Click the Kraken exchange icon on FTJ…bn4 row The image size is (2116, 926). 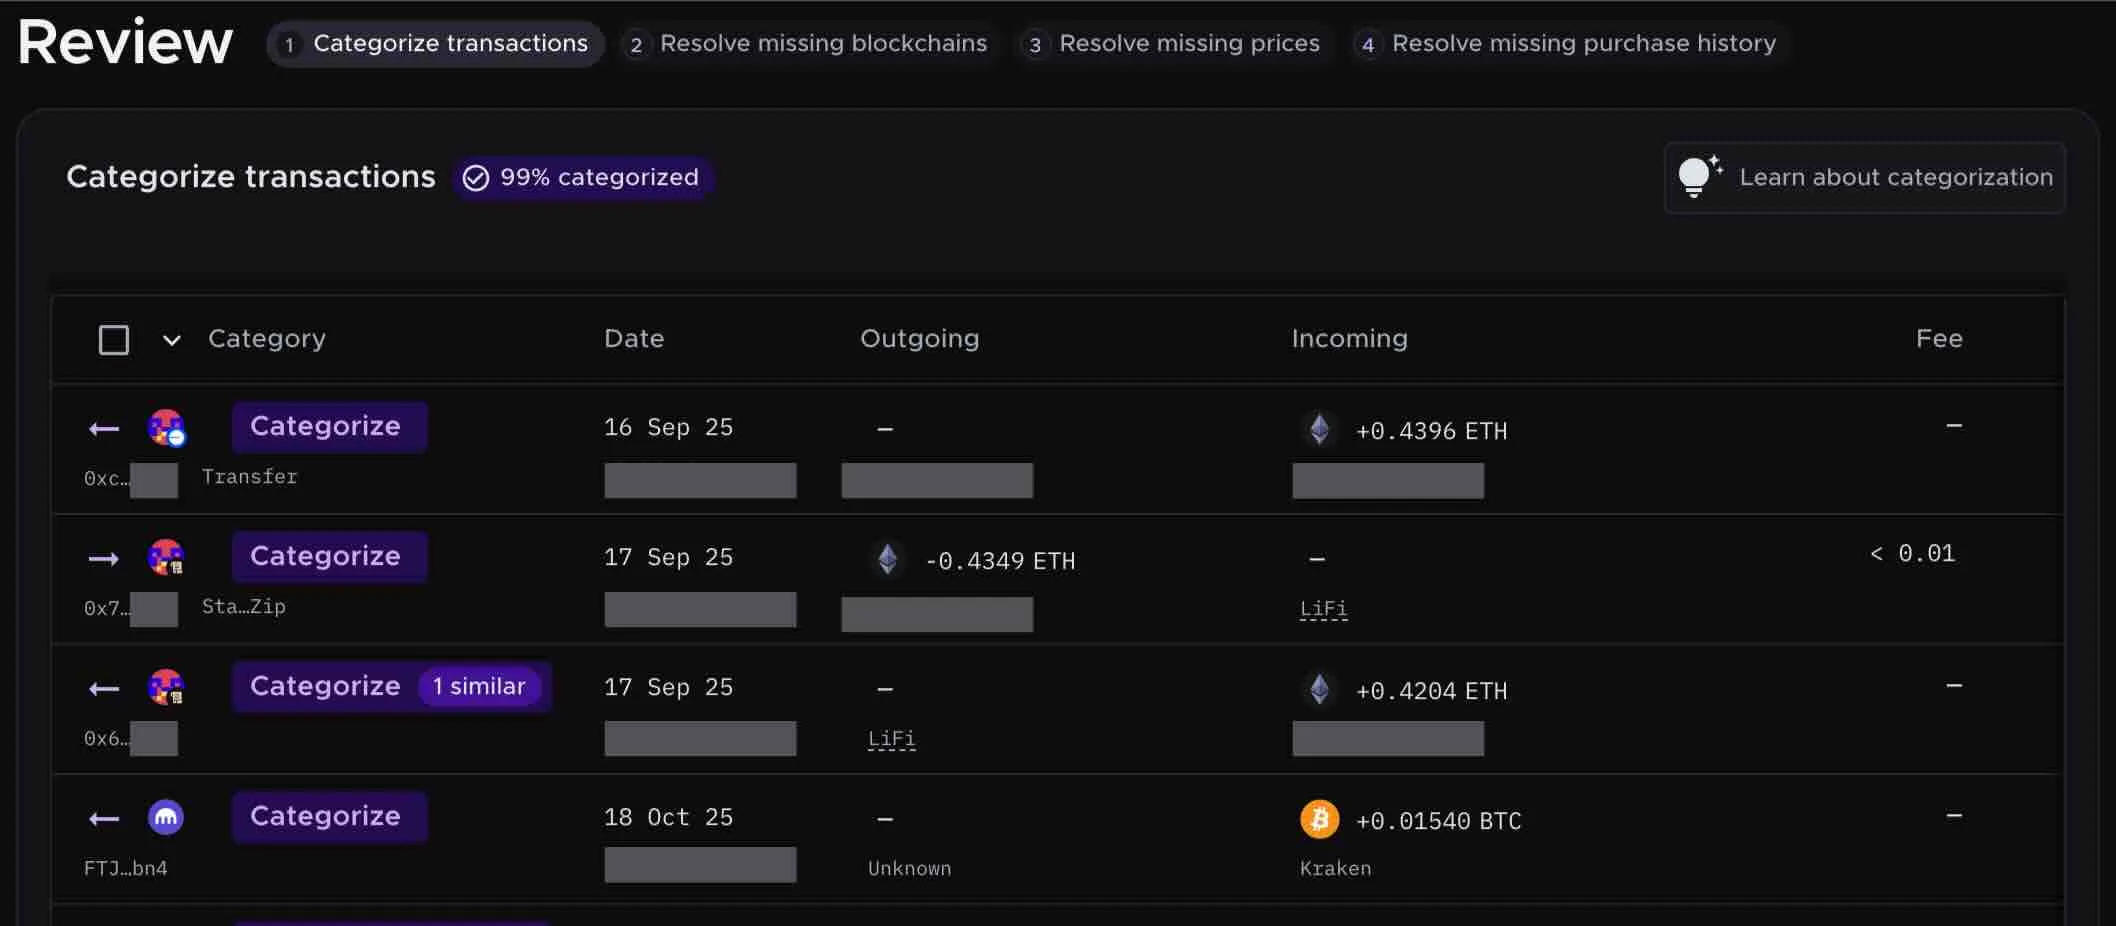pos(166,817)
